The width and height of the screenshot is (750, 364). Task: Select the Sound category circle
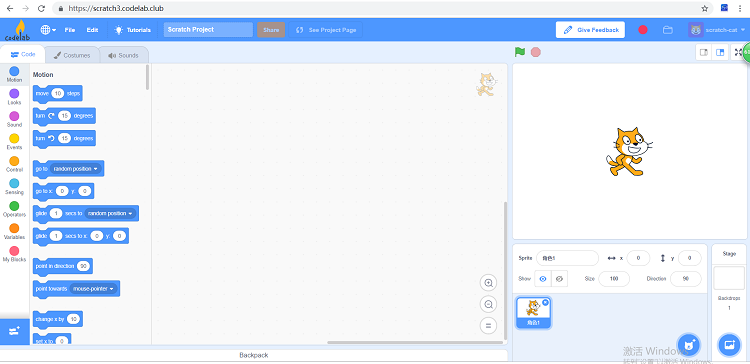pos(14,116)
